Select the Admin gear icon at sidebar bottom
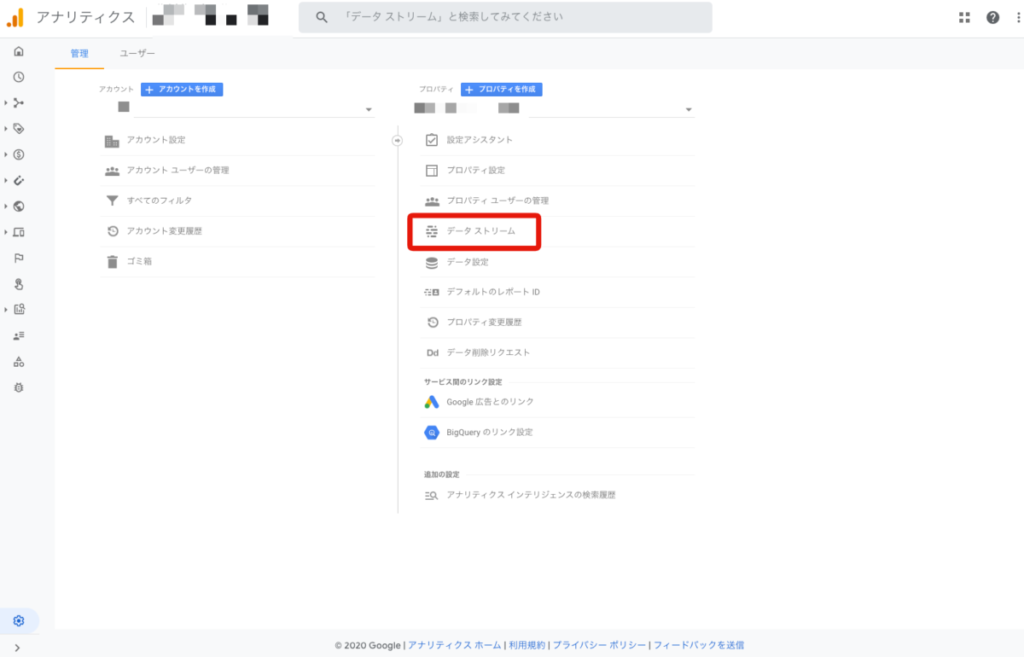Viewport: 1024px width, 657px height. coord(19,621)
